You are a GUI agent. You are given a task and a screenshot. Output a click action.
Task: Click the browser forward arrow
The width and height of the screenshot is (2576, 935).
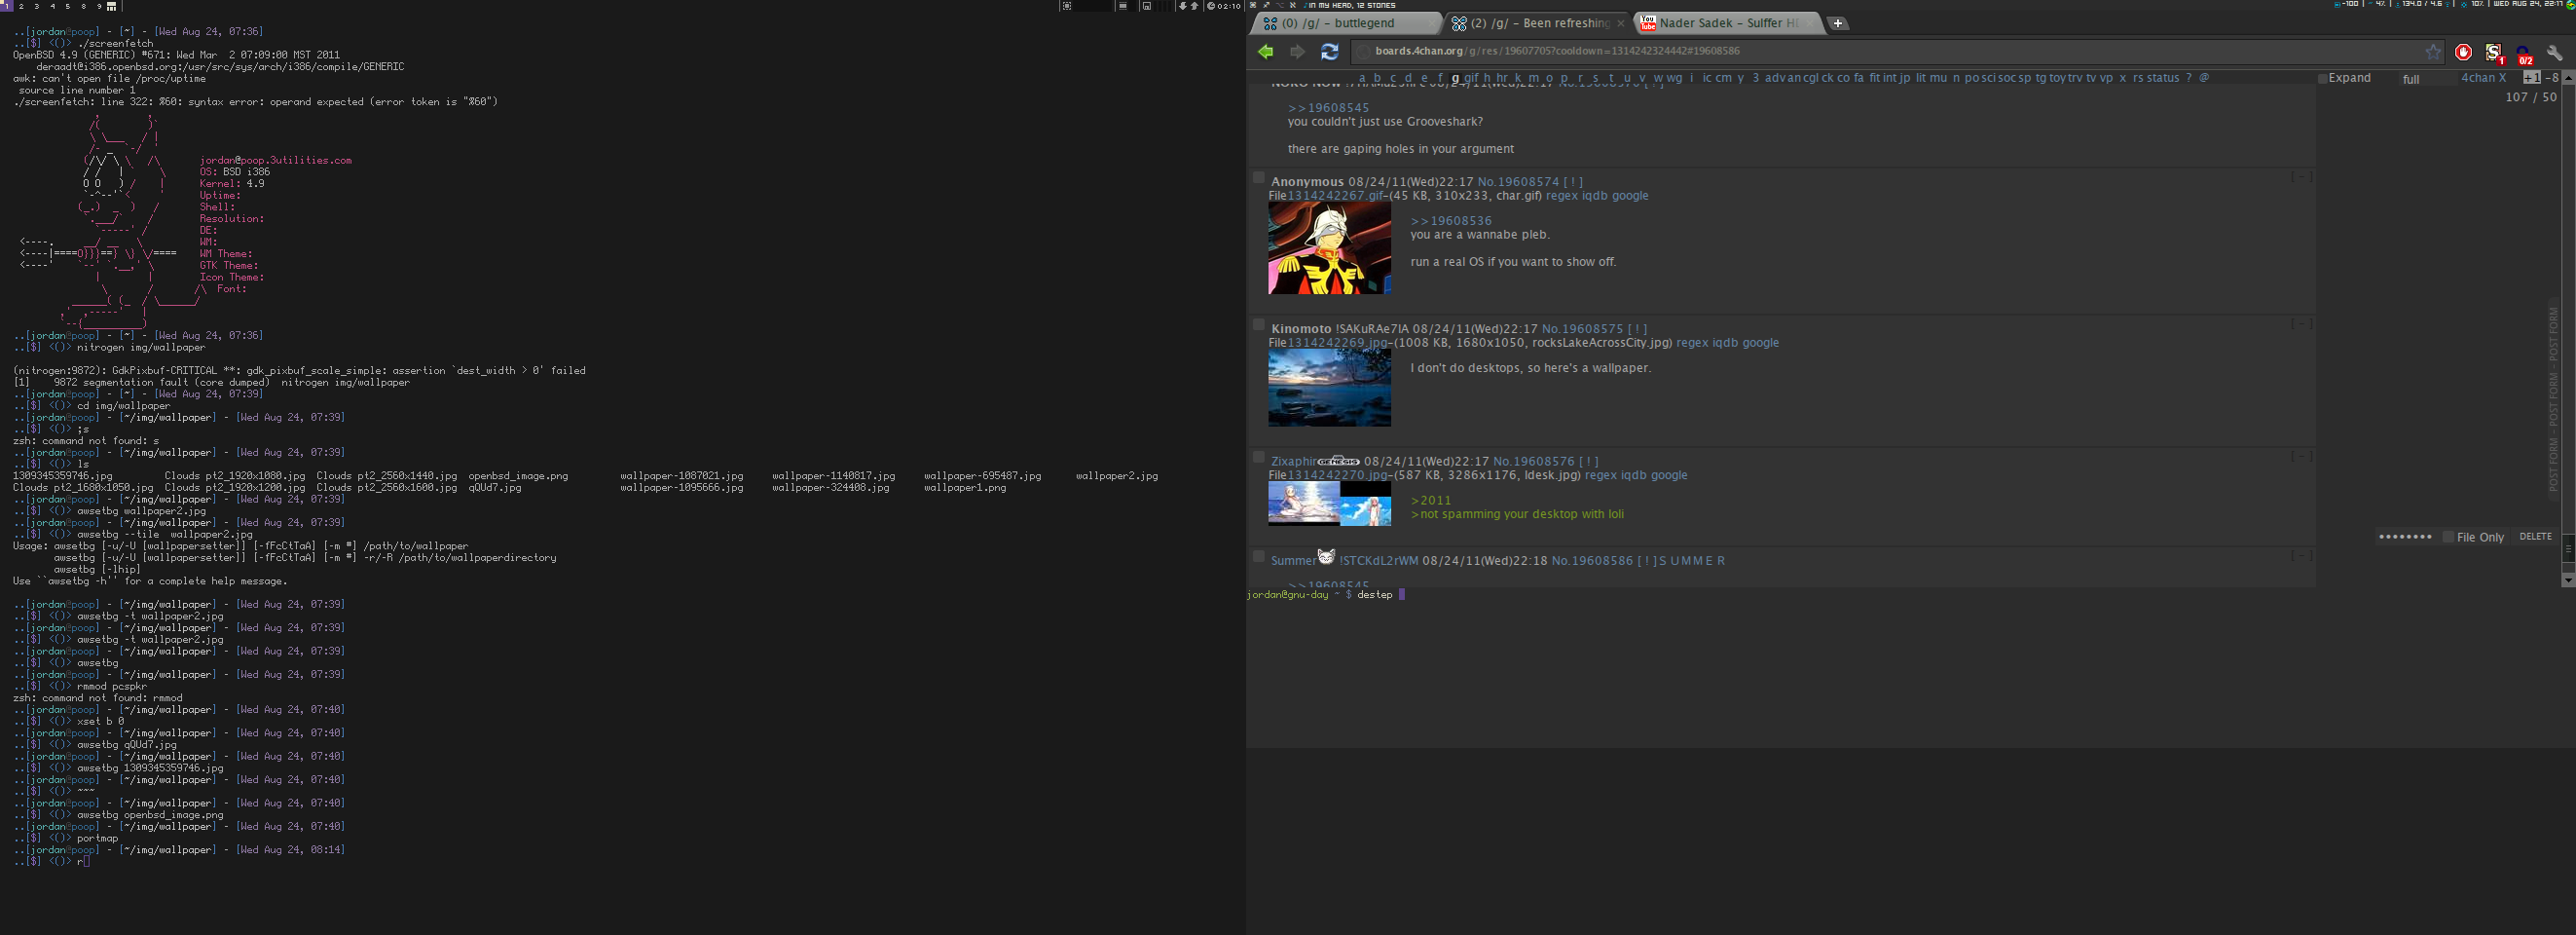click(1297, 52)
